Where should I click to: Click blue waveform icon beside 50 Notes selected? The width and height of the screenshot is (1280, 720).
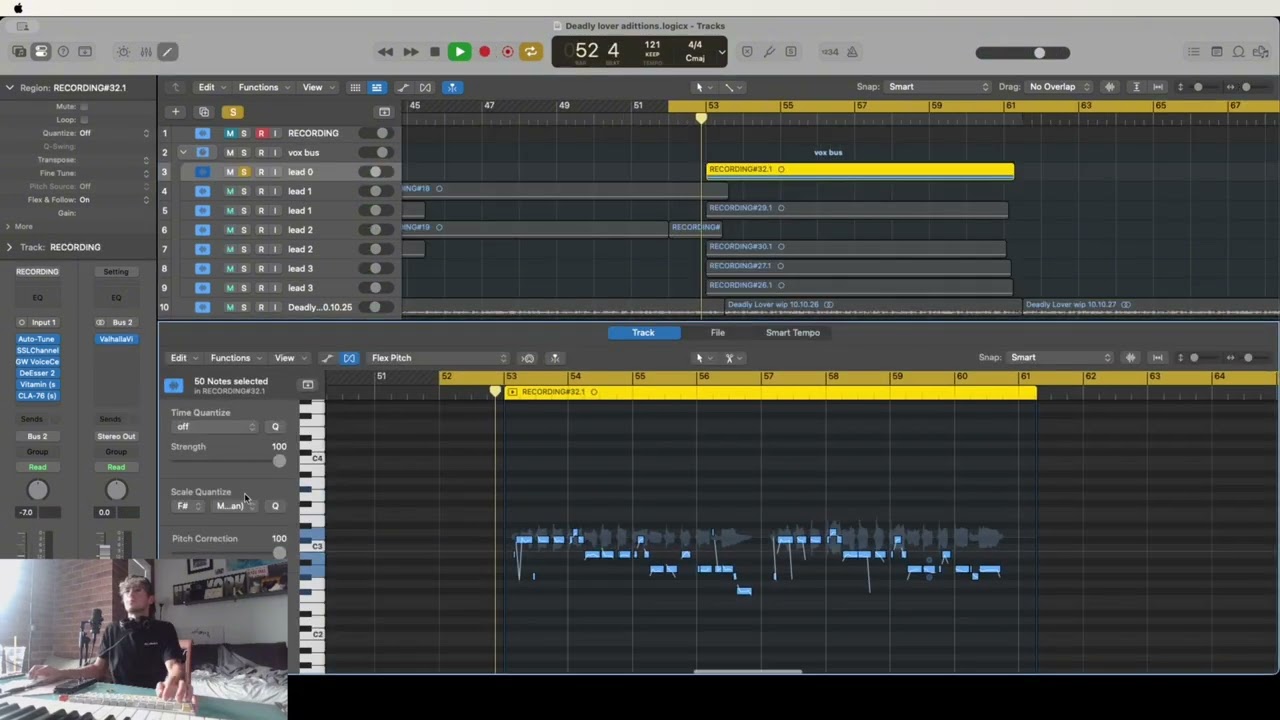[174, 385]
